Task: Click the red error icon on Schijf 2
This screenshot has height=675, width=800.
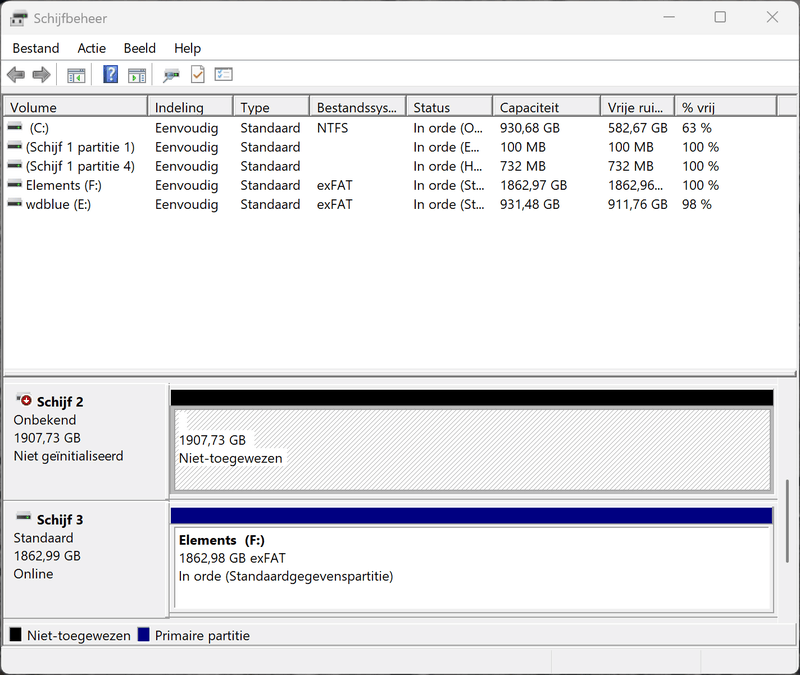Action: (24, 400)
